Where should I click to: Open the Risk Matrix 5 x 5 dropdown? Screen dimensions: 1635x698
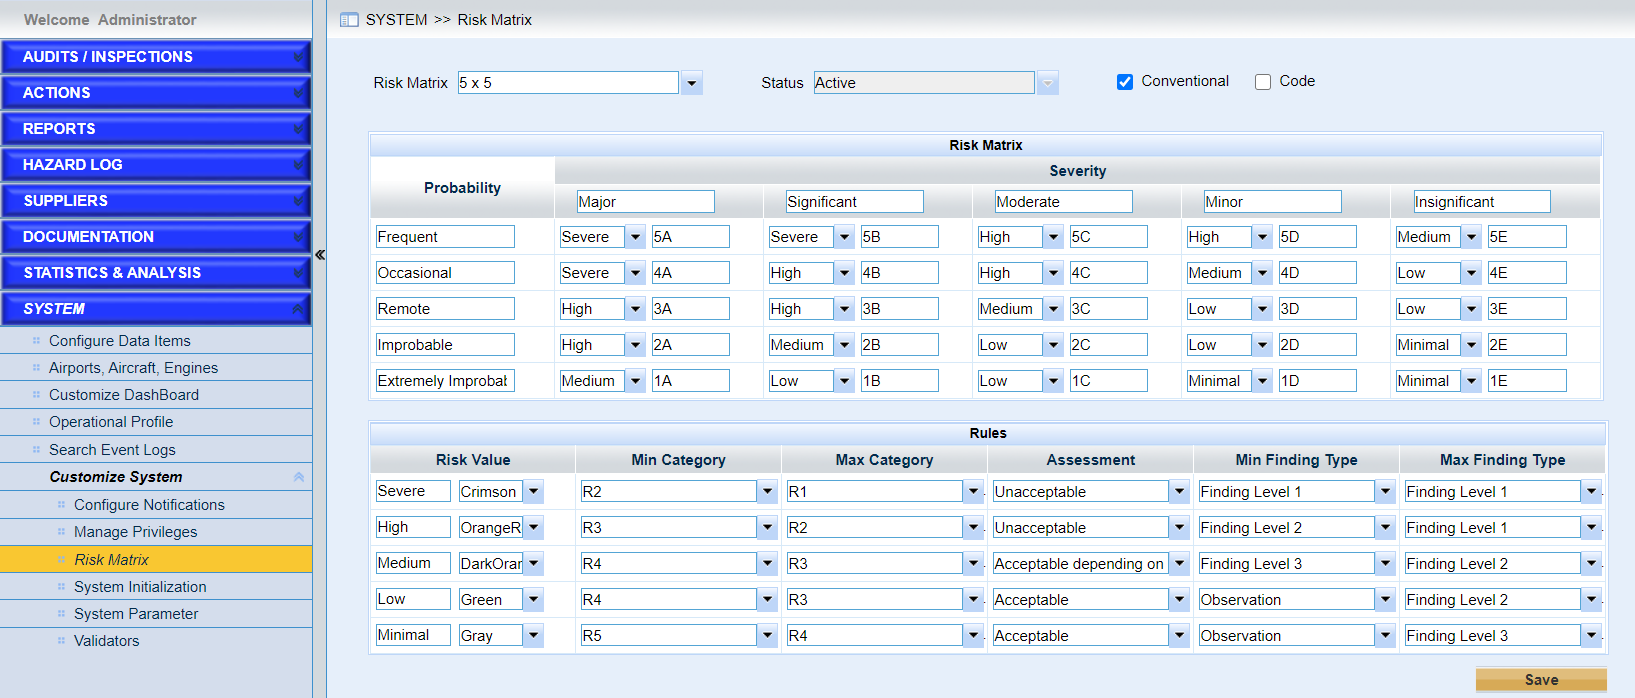(x=691, y=83)
